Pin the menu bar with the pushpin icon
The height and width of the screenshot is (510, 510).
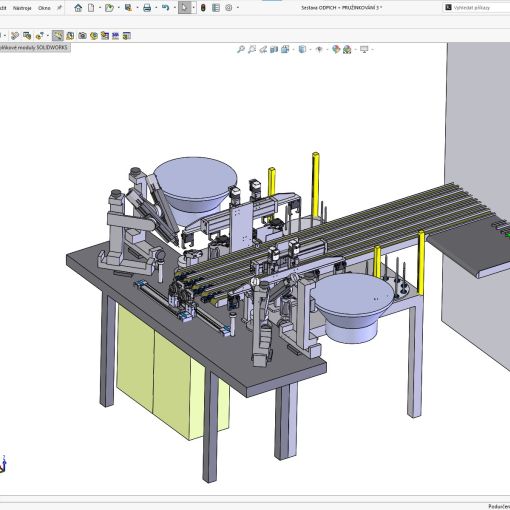[x=59, y=8]
